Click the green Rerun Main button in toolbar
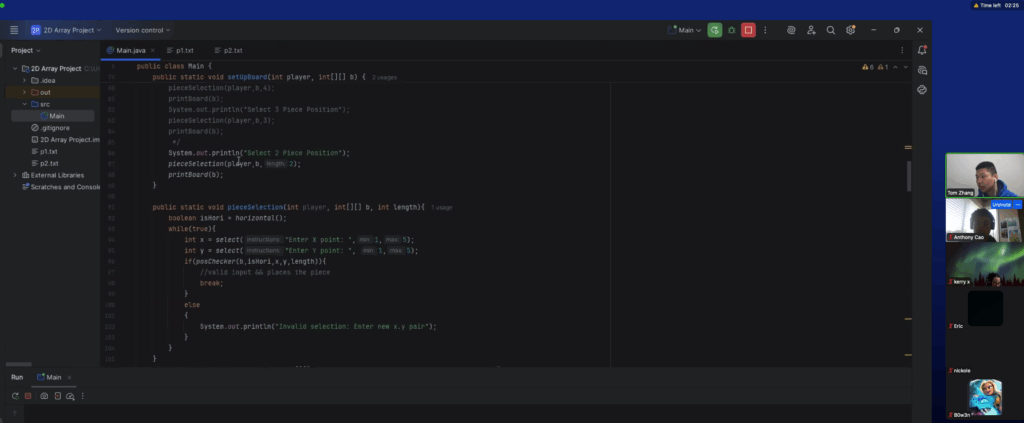This screenshot has height=423, width=1024. point(715,30)
